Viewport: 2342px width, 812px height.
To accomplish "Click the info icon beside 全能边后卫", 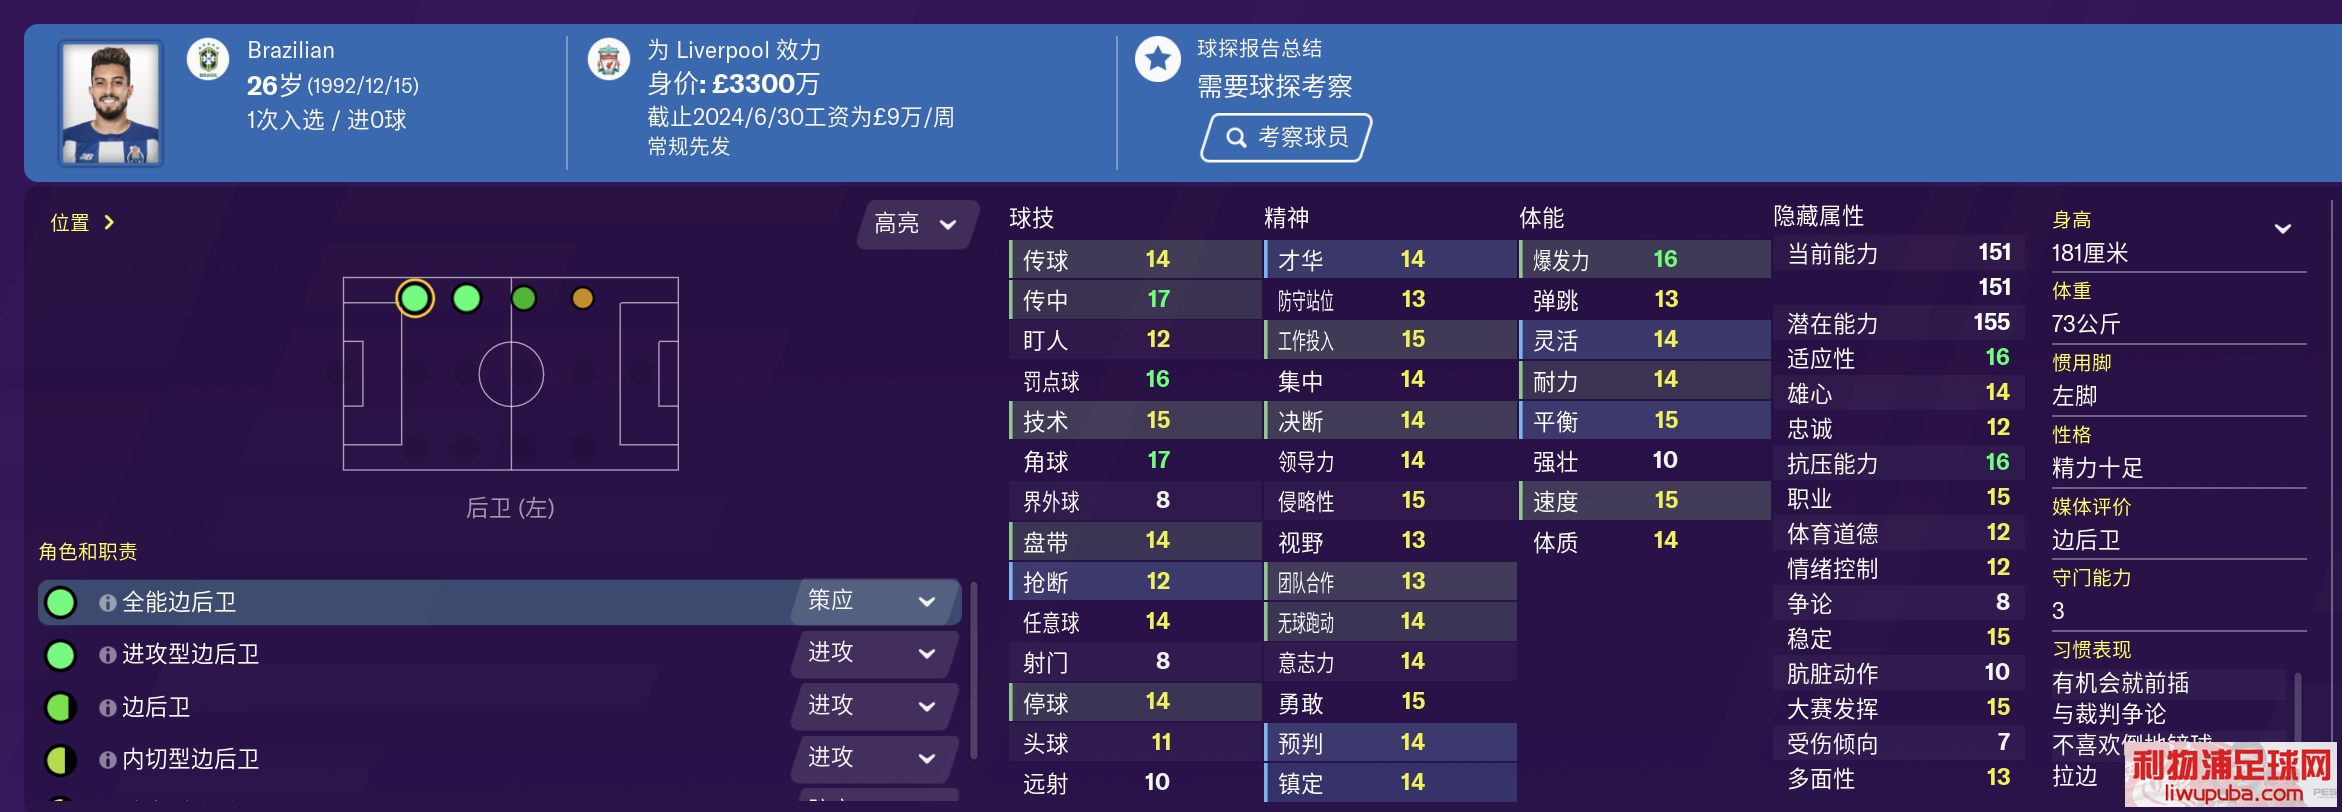I will click(107, 603).
